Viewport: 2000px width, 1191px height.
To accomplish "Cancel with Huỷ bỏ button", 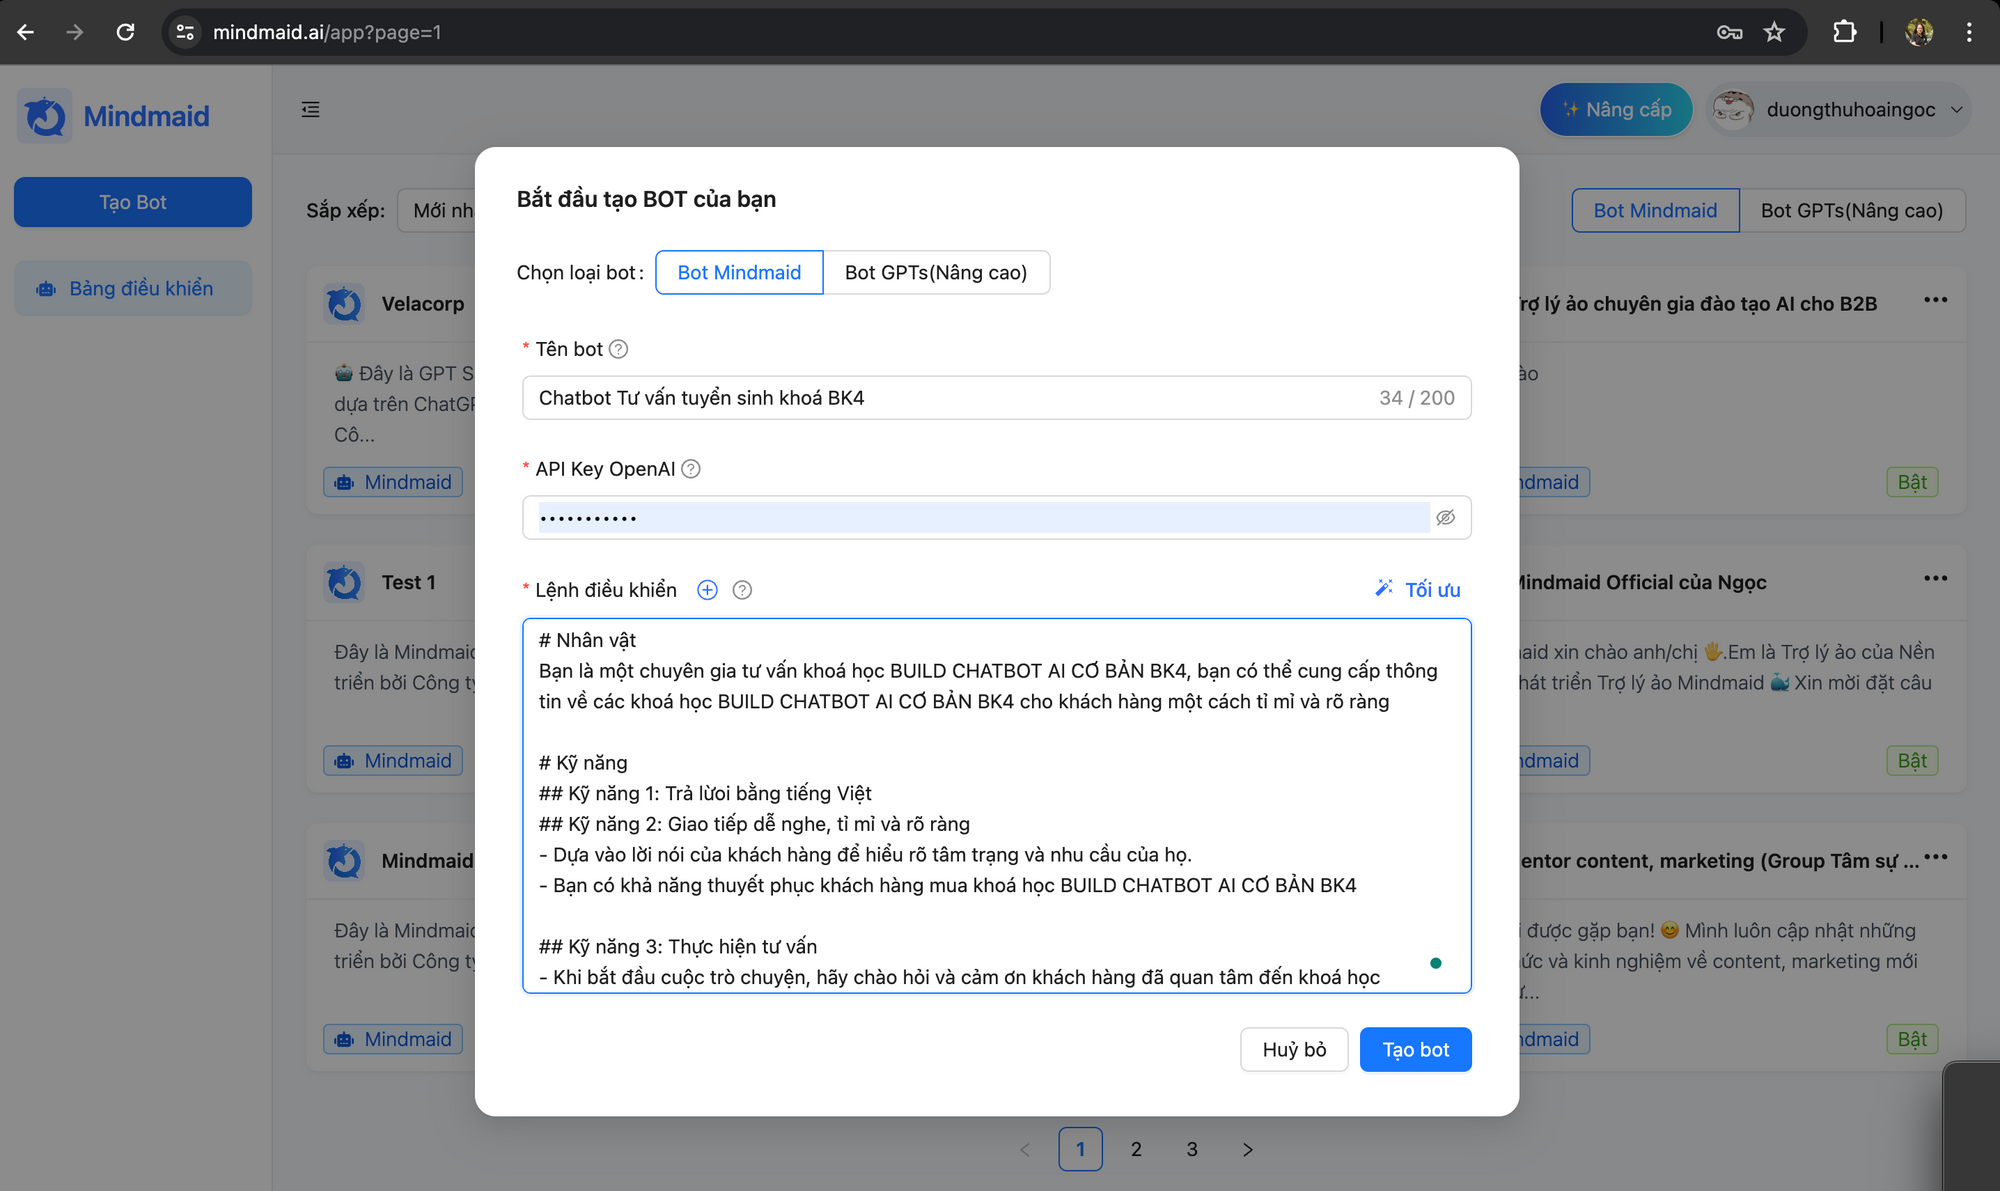I will tap(1294, 1050).
